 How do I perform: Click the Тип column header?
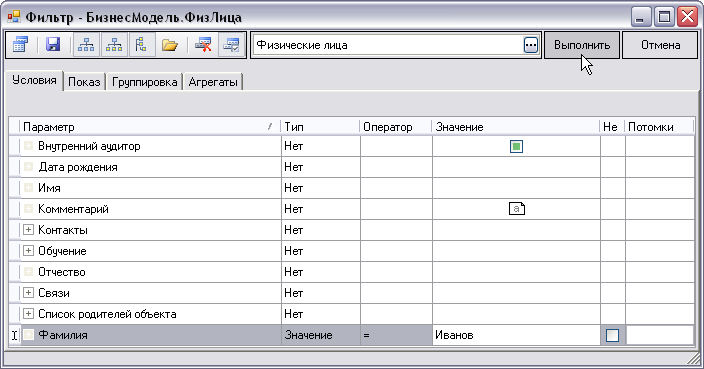click(320, 127)
